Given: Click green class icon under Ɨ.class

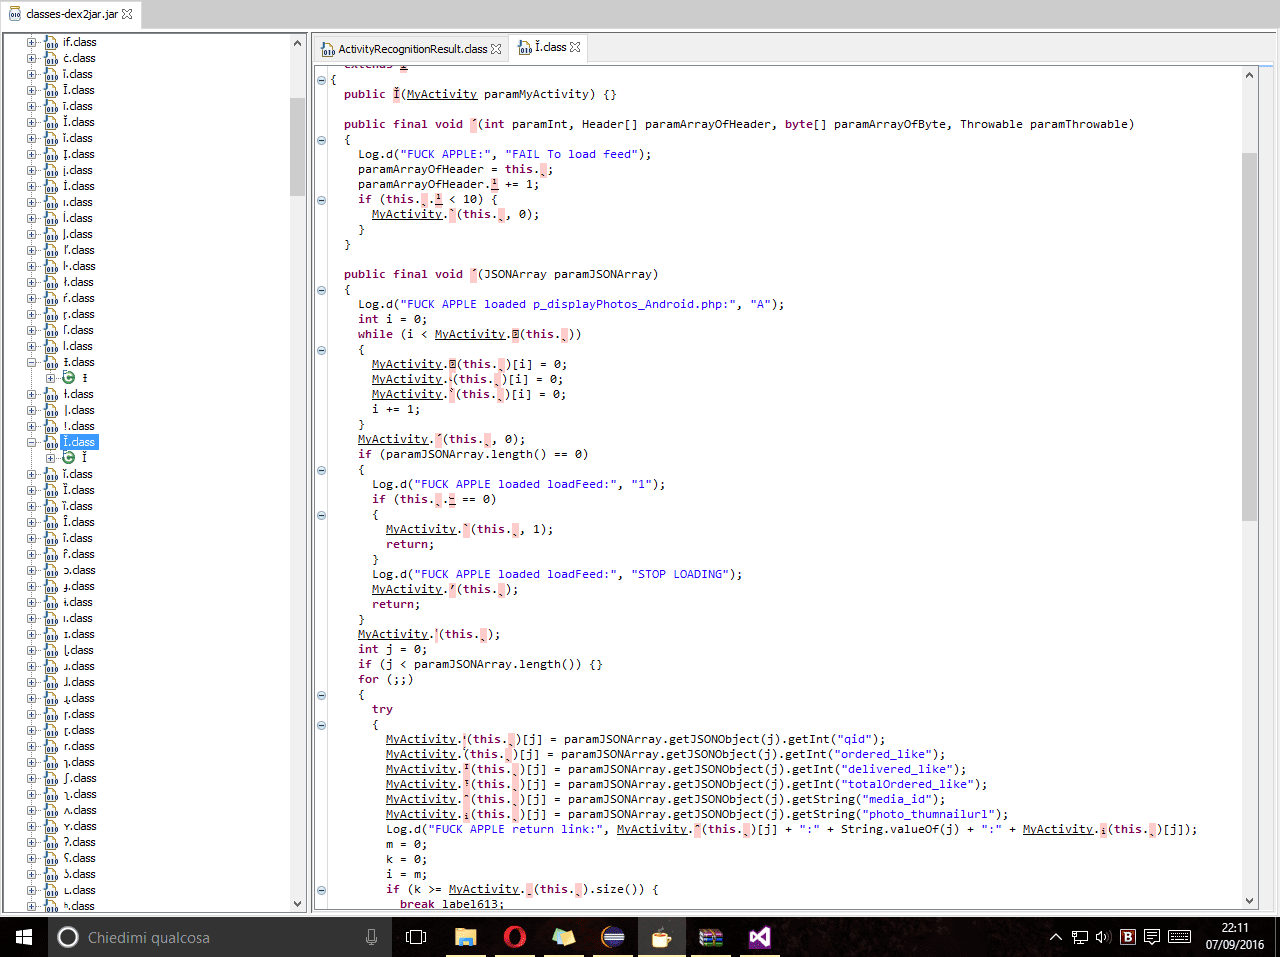Looking at the screenshot, I should [x=69, y=378].
